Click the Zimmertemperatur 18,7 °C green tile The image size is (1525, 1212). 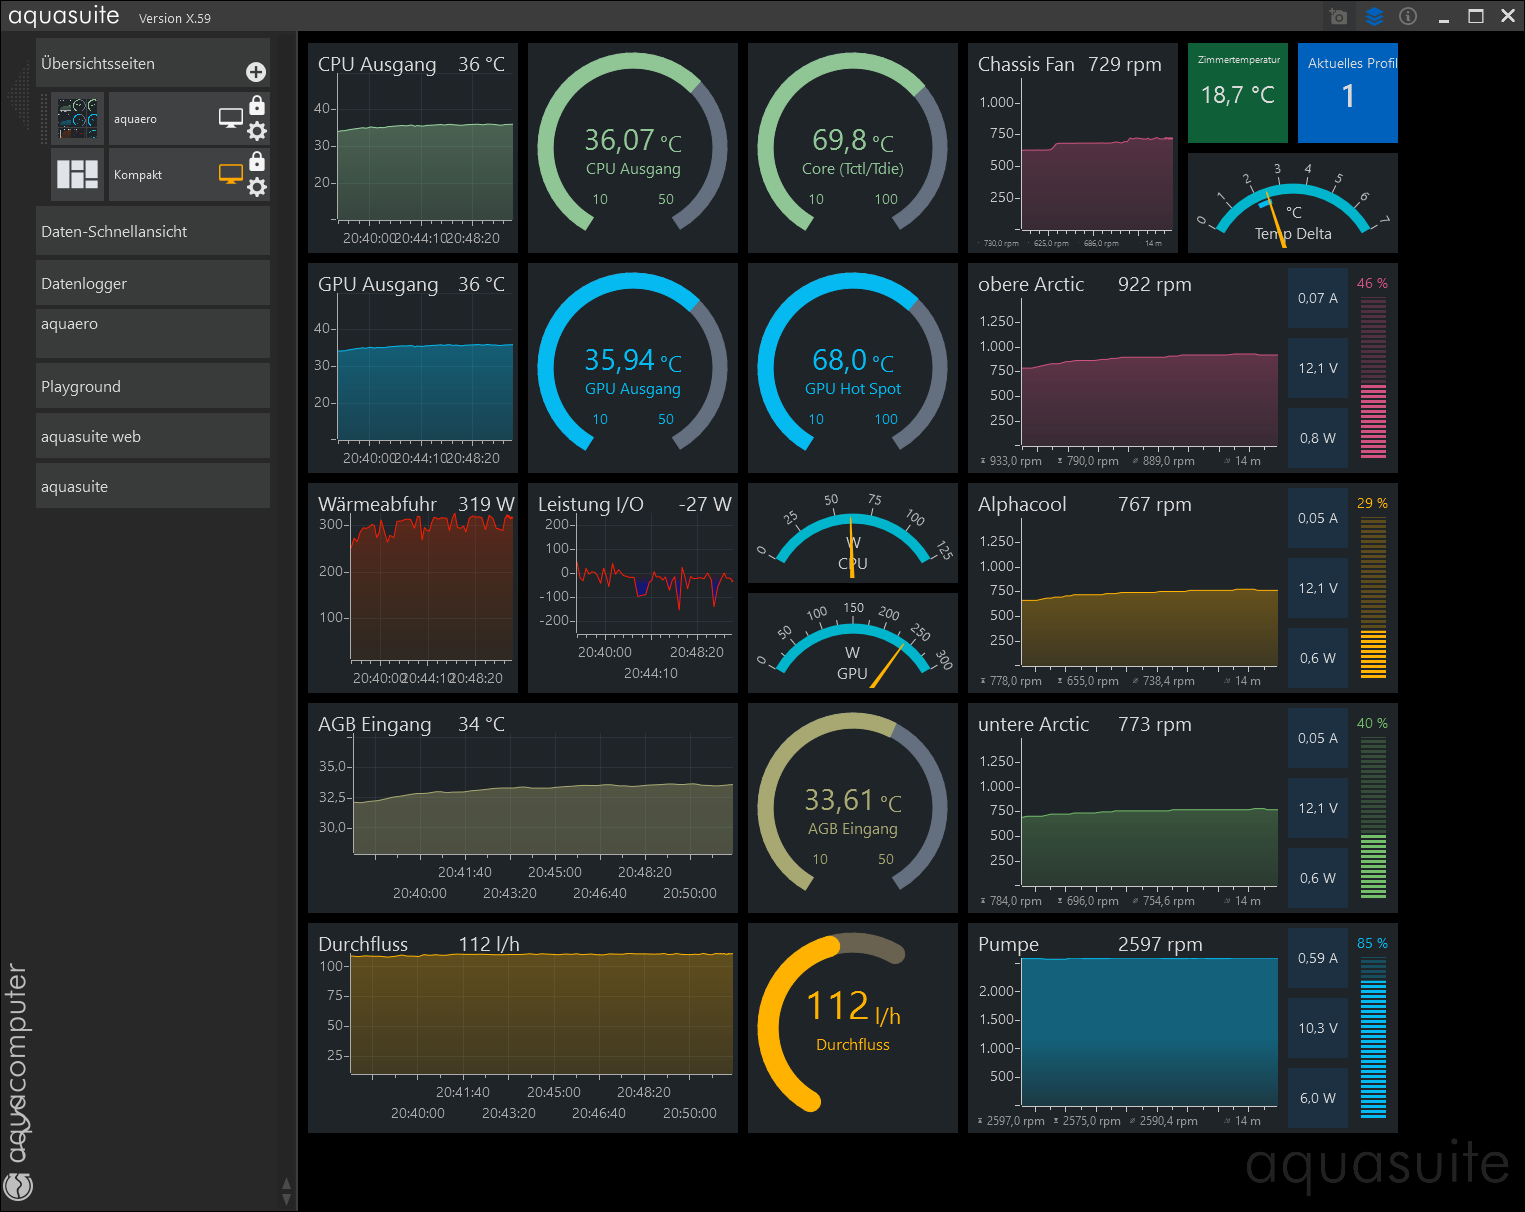point(1238,93)
